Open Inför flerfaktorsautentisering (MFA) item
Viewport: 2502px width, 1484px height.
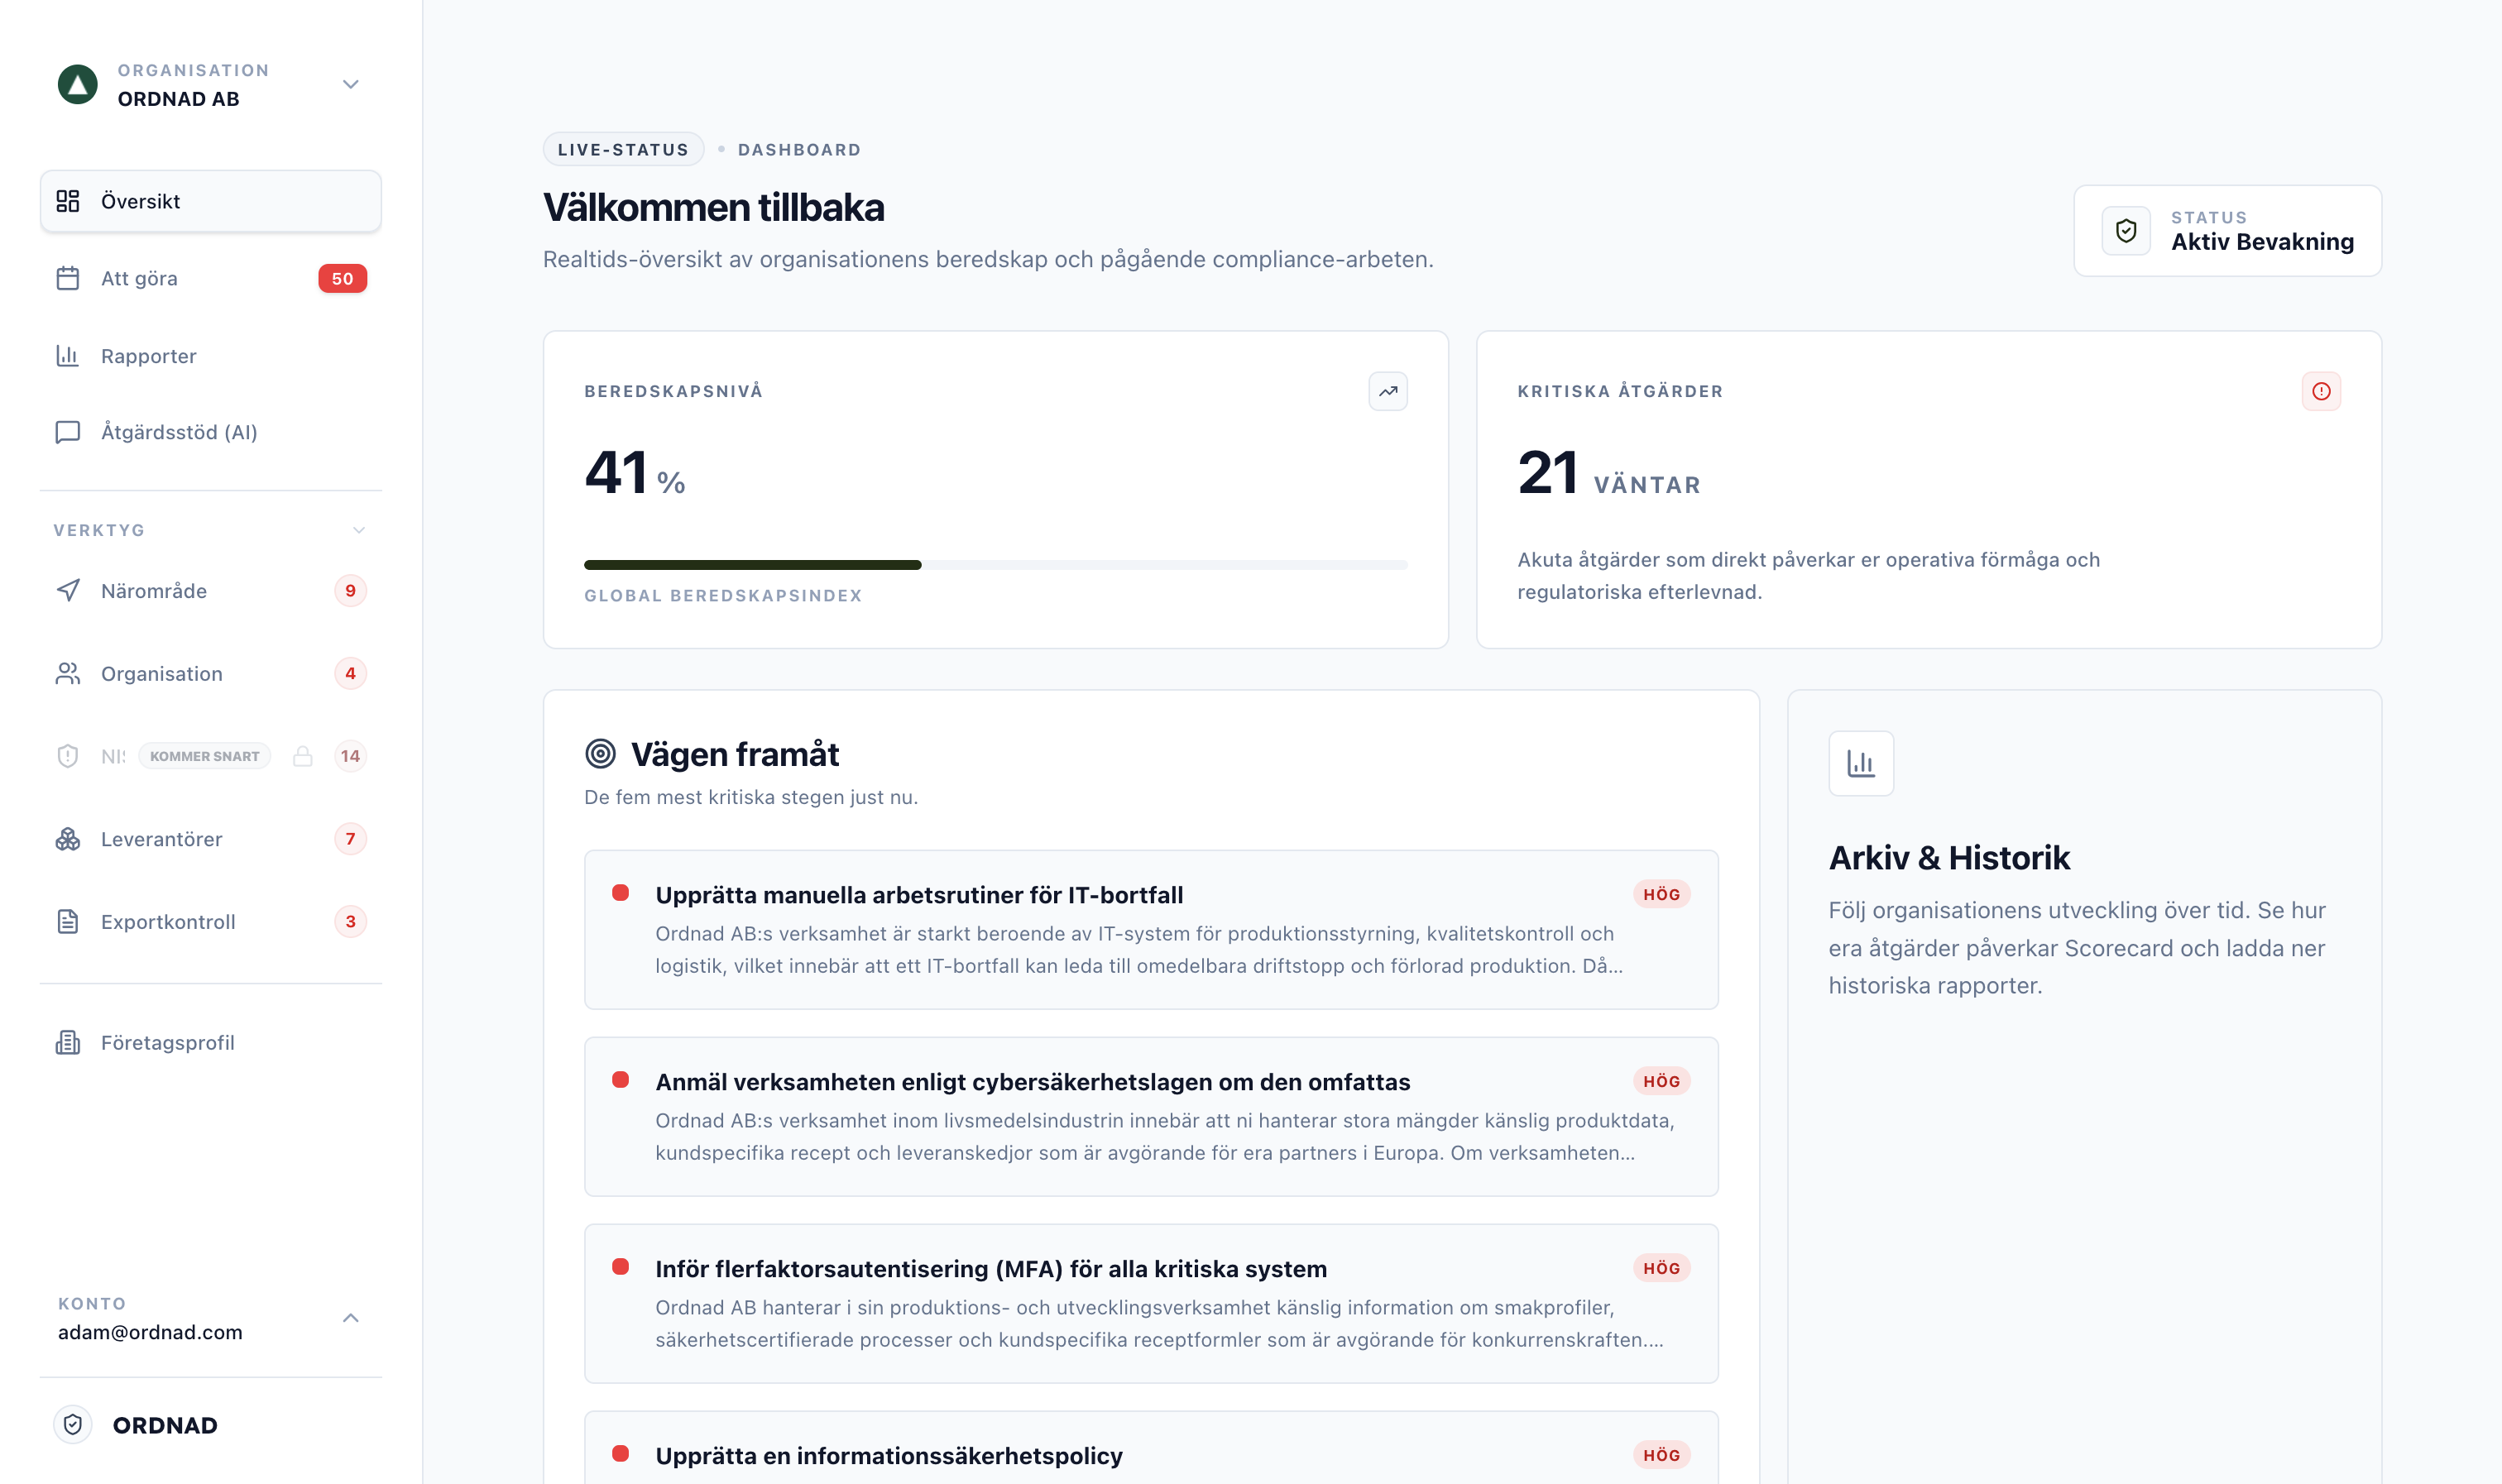1151,1304
